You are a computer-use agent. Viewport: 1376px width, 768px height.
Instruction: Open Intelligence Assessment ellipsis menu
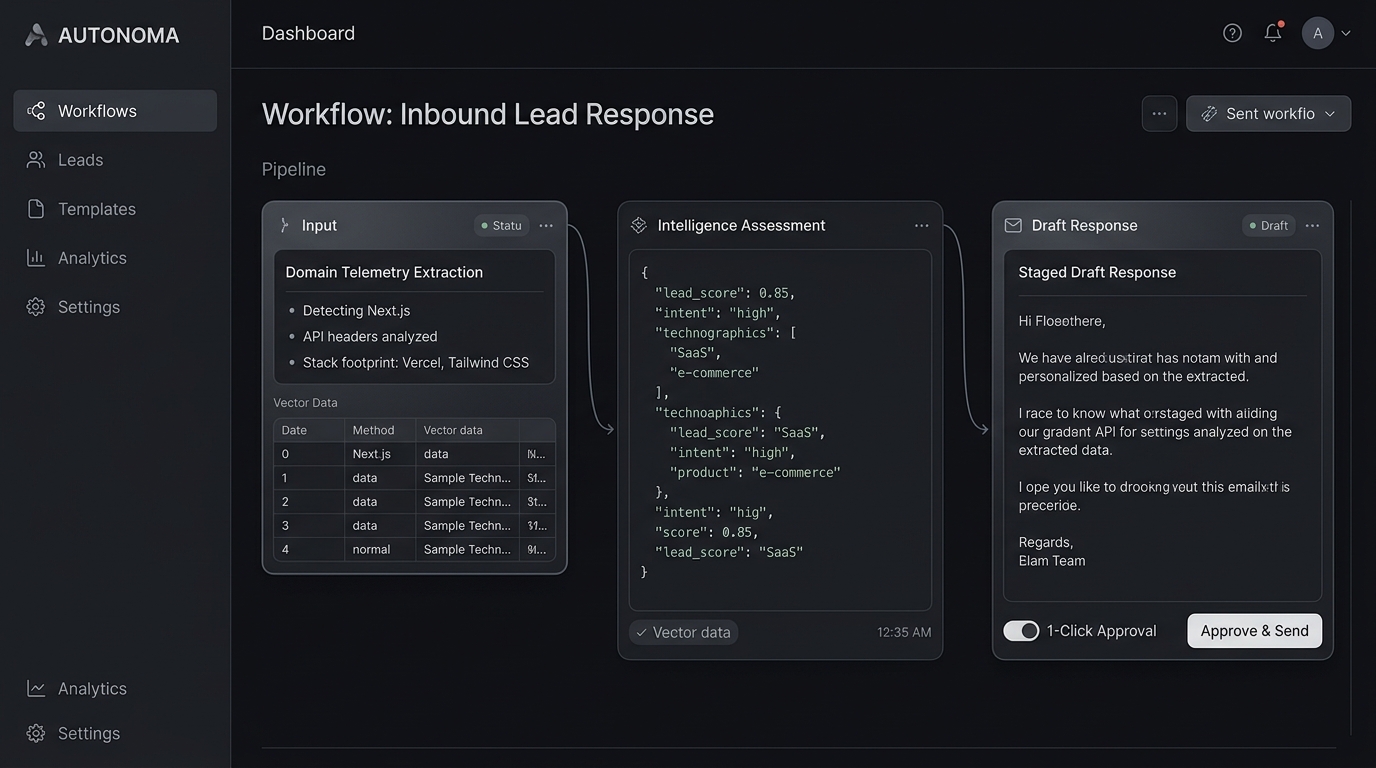click(921, 226)
